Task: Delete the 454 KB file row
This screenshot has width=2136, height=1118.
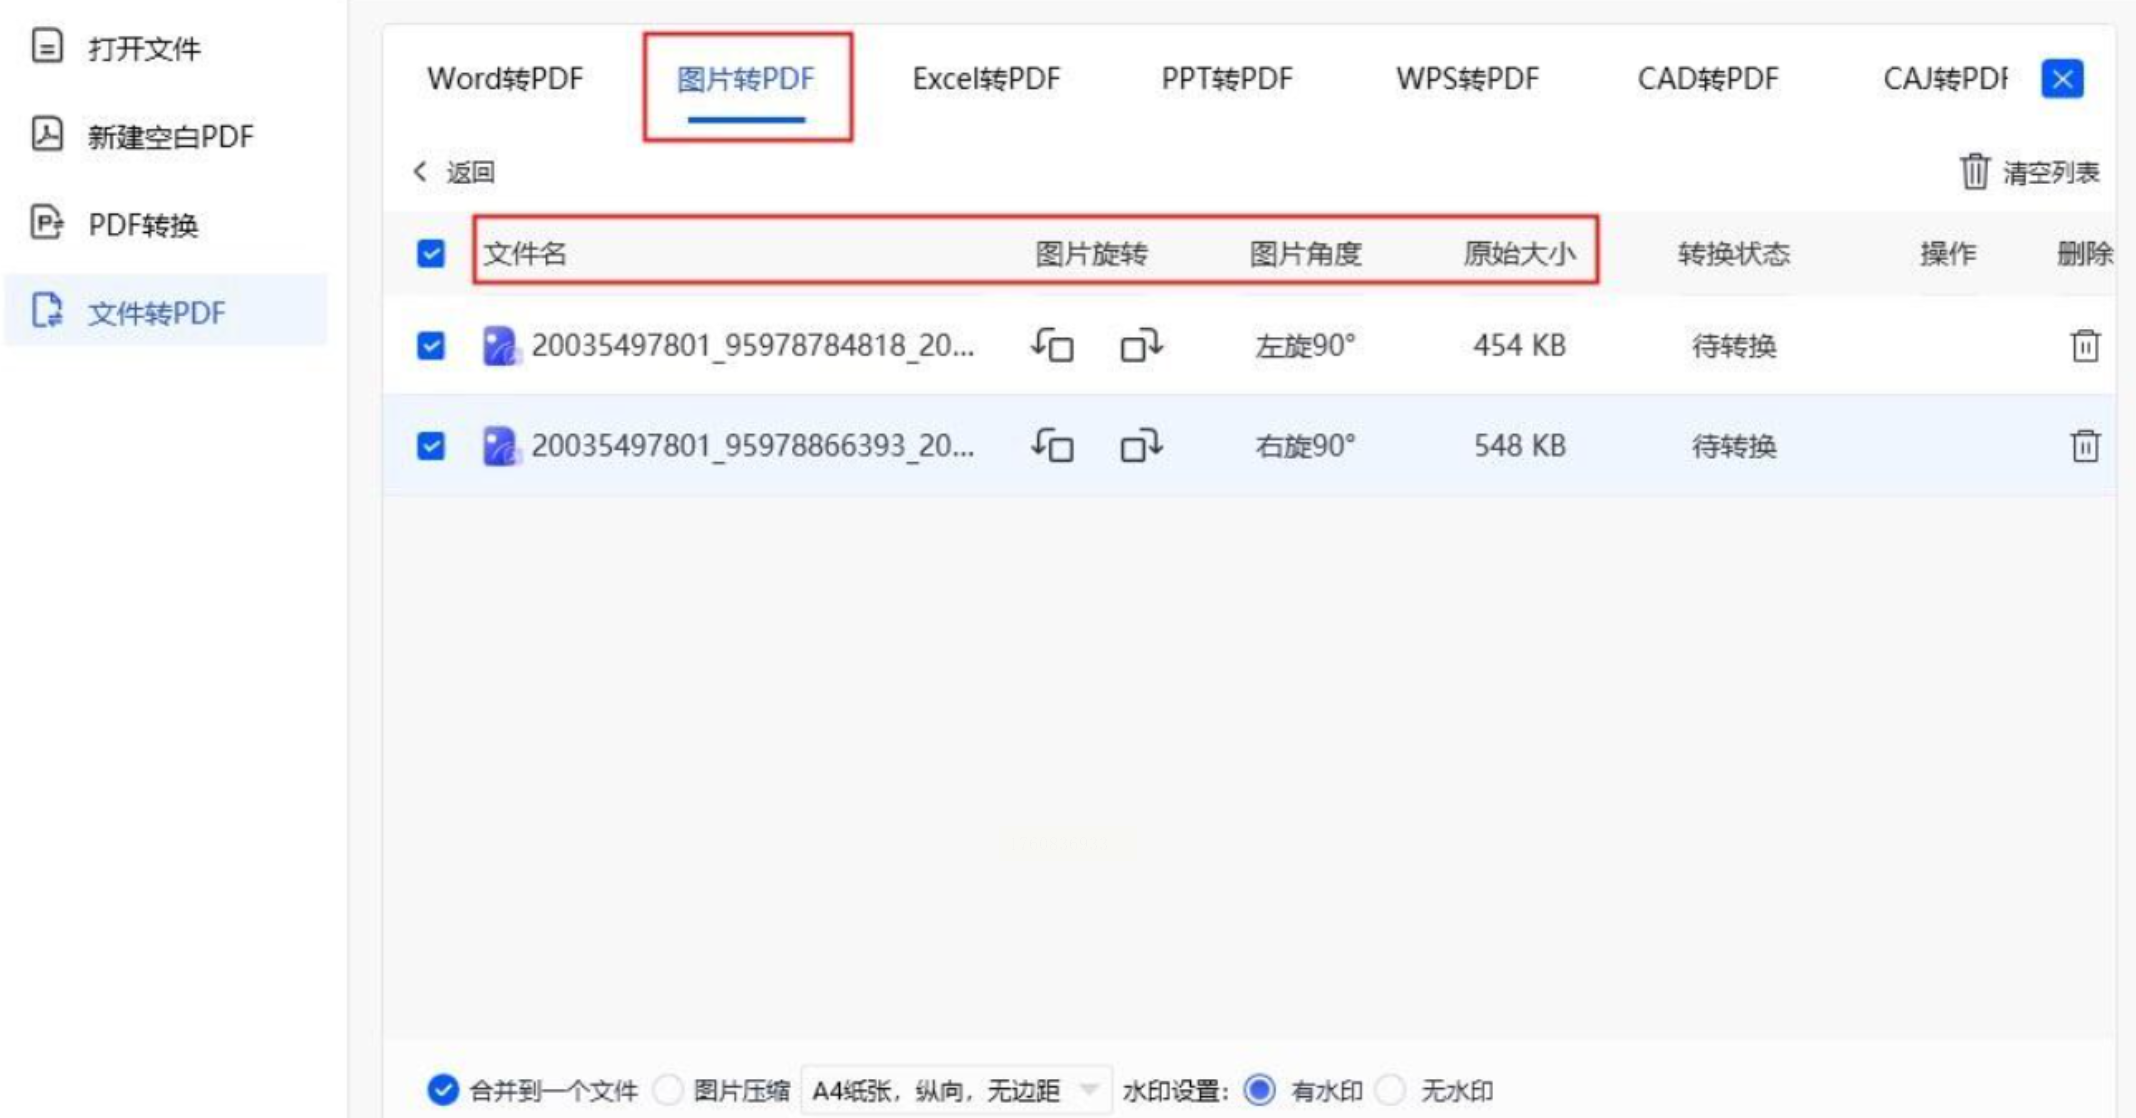Action: [2084, 346]
